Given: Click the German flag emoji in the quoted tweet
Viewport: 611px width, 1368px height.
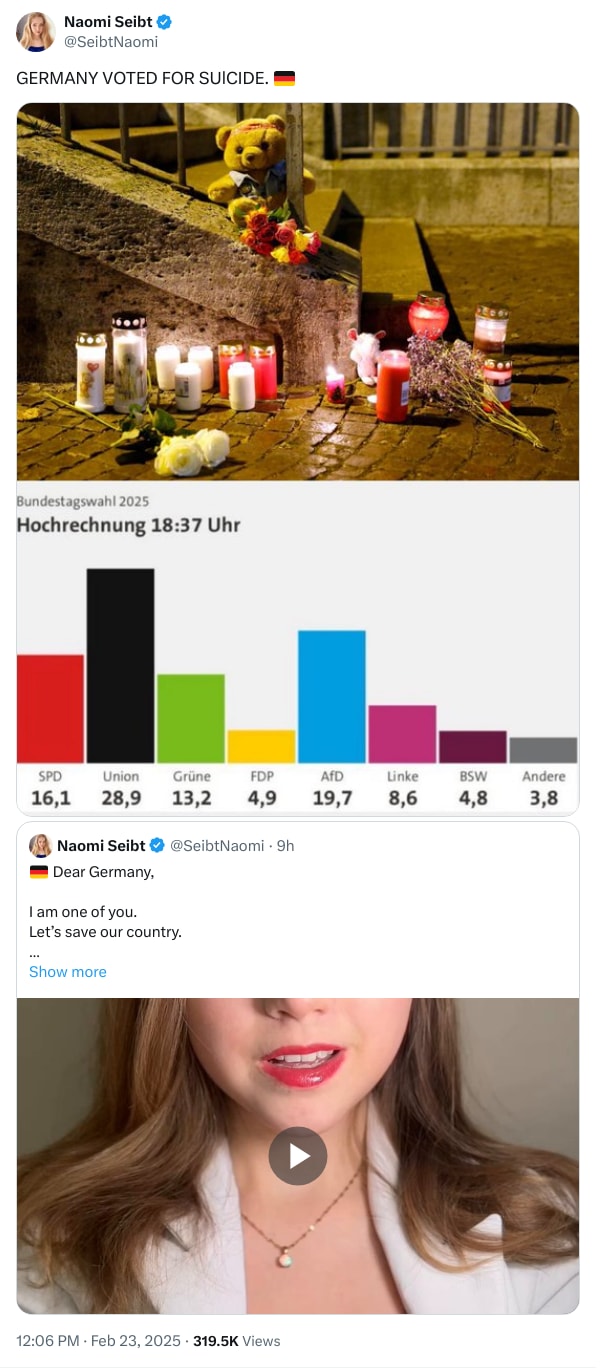Looking at the screenshot, I should (x=40, y=871).
